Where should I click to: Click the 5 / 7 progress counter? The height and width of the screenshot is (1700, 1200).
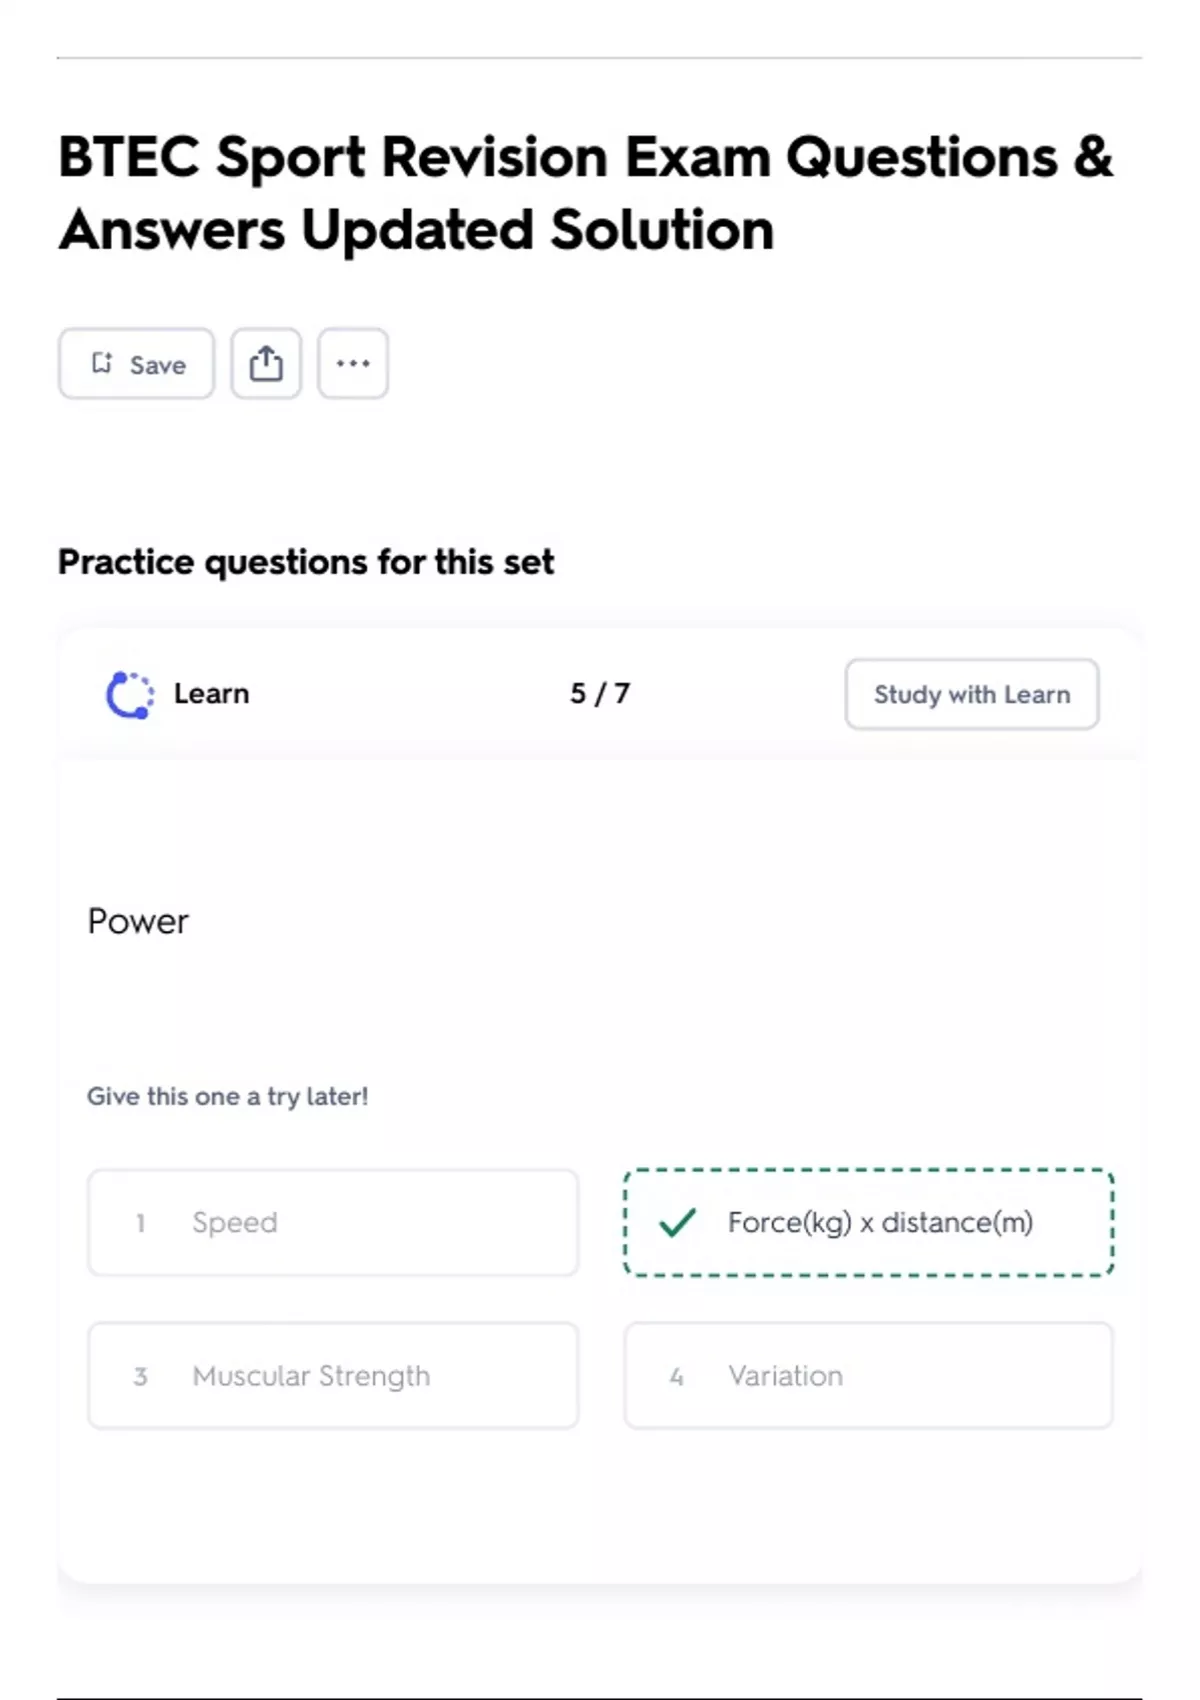pos(600,694)
